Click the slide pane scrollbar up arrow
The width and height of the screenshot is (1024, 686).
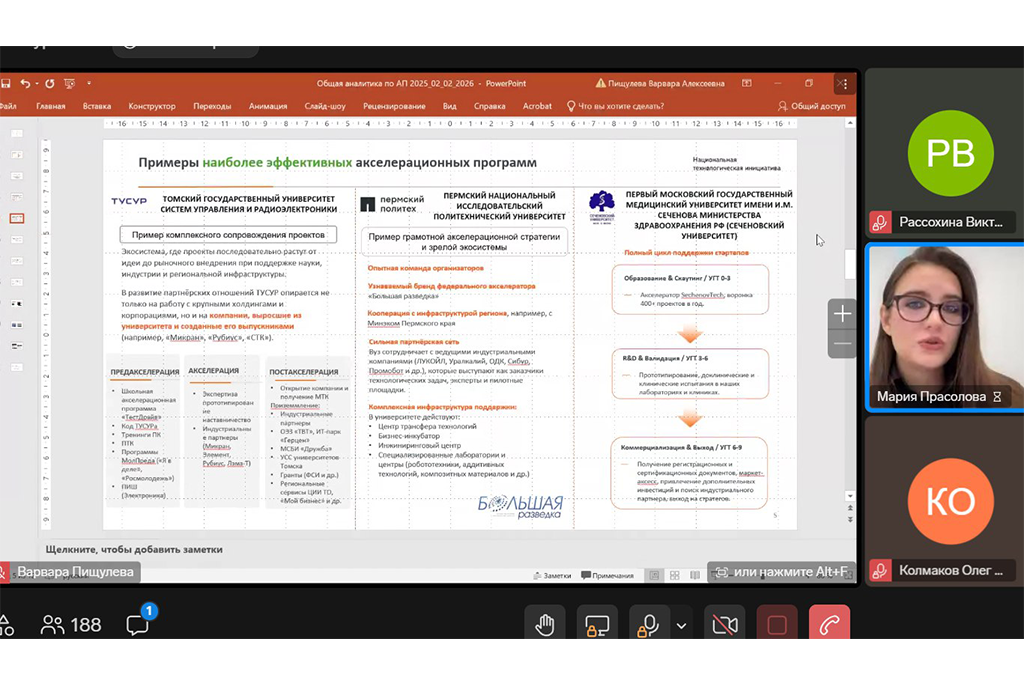click(x=850, y=123)
